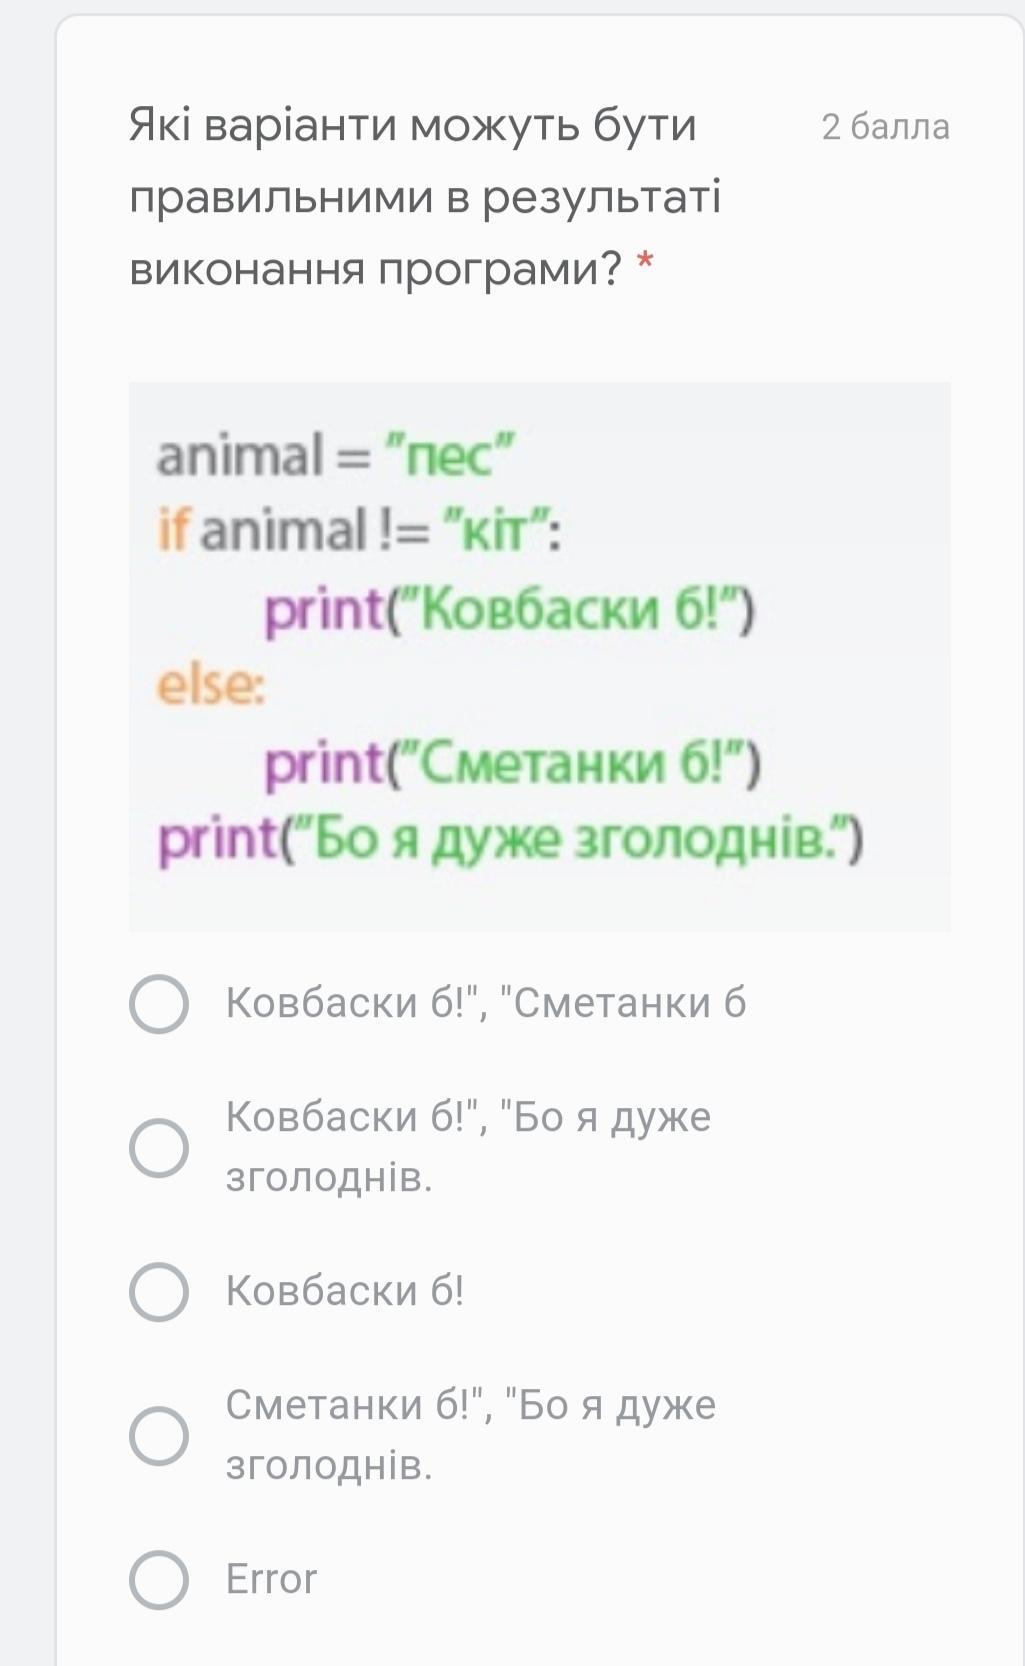This screenshot has width=1025, height=1666.
Task: Select the Error radio button
Action: pos(159,1579)
